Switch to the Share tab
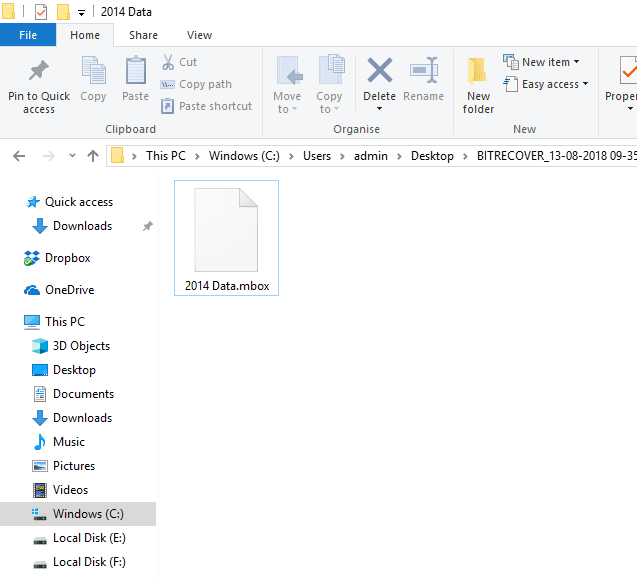Image resolution: width=637 pixels, height=579 pixels. tap(143, 35)
